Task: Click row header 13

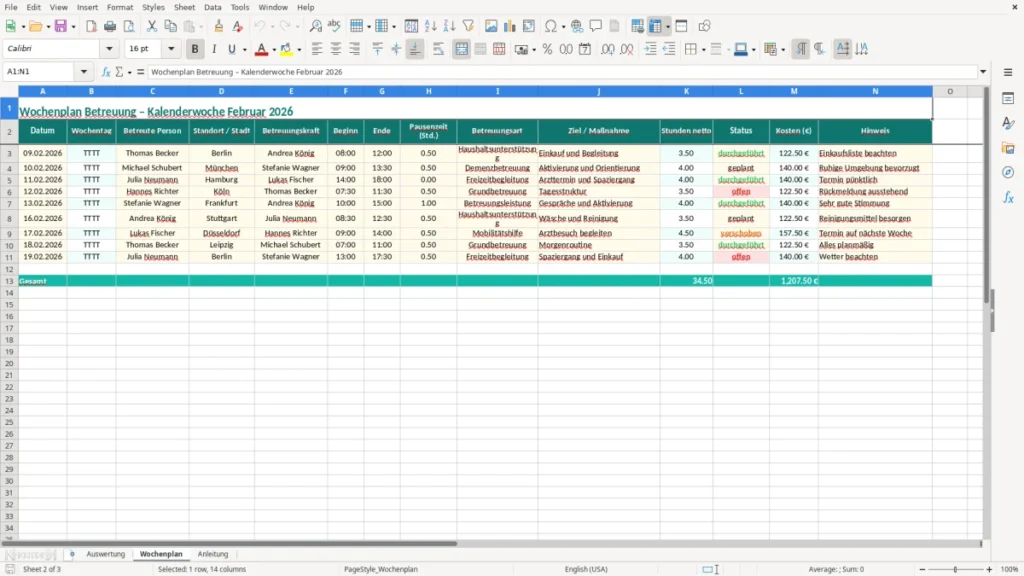Action: click(9, 281)
